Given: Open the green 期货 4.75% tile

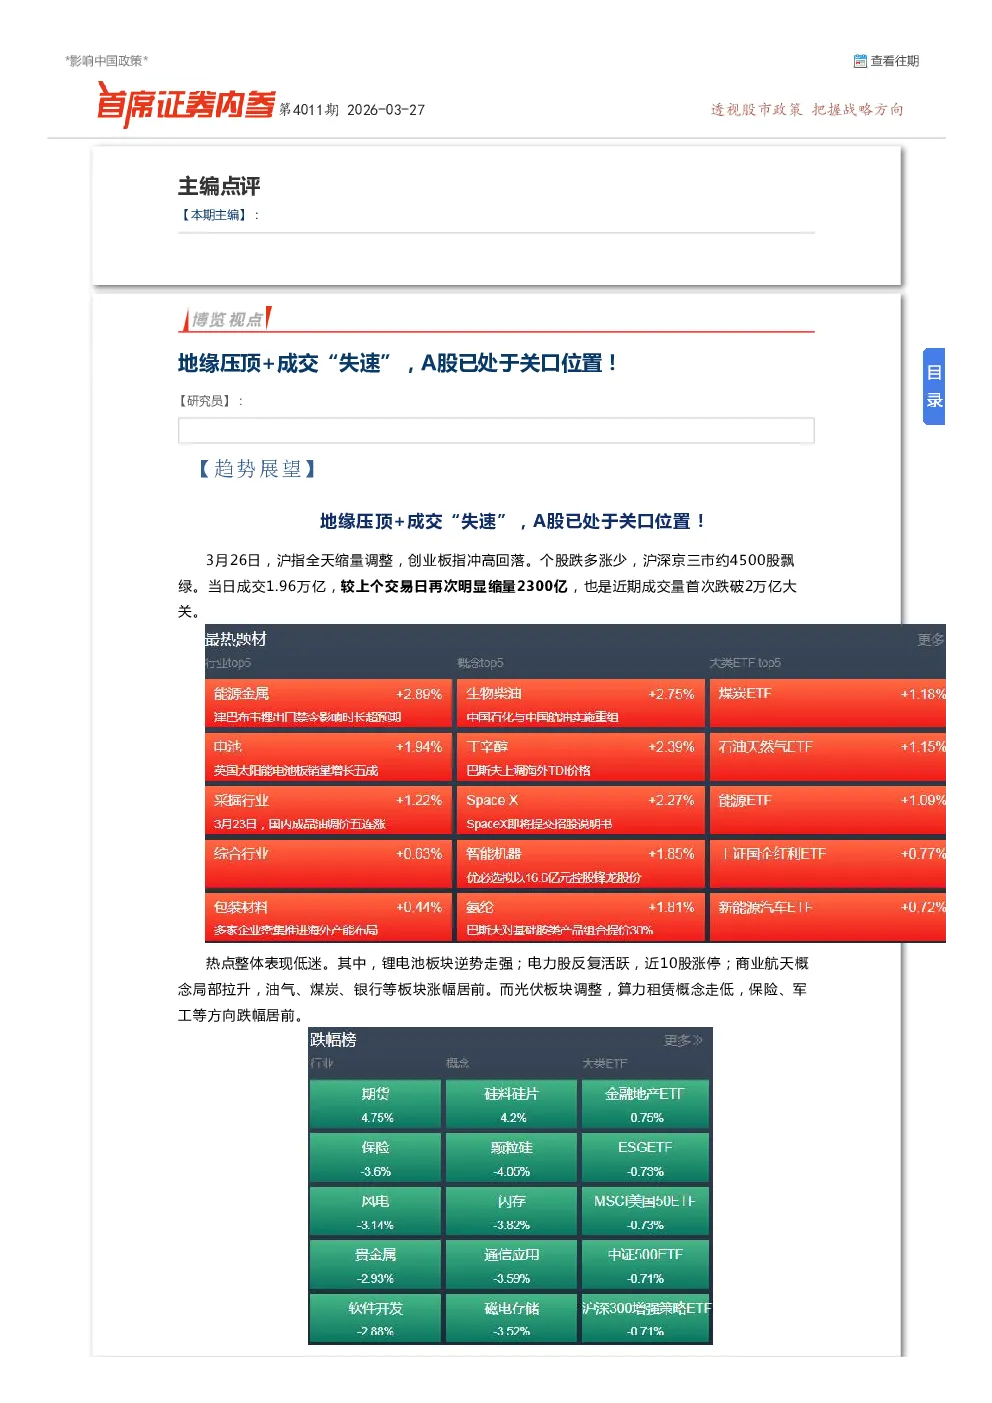Looking at the screenshot, I should point(376,1104).
